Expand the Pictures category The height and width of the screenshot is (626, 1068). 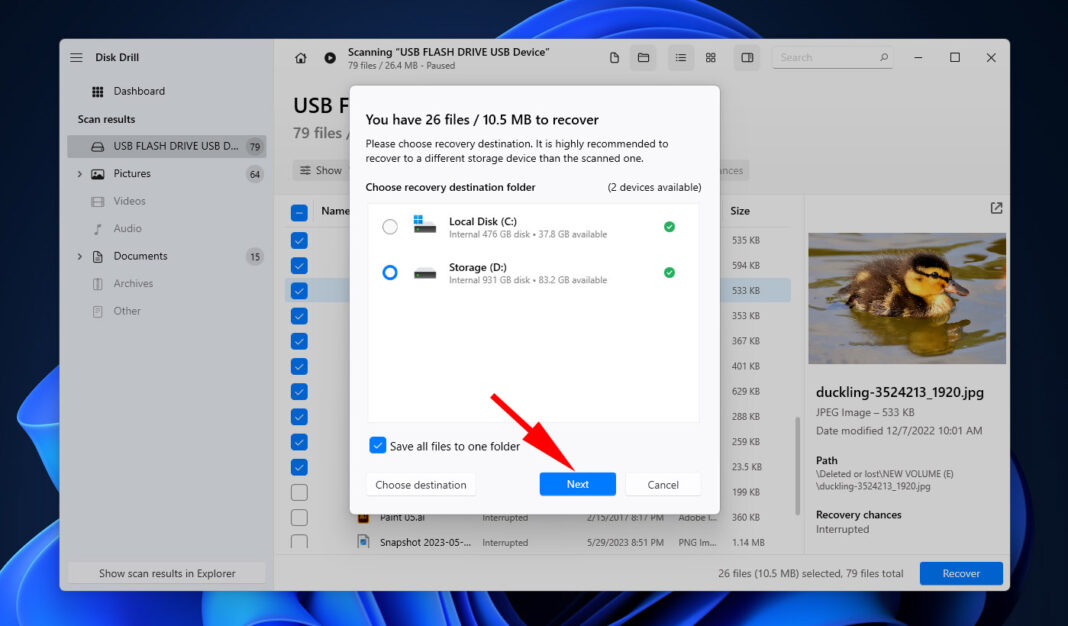(80, 174)
